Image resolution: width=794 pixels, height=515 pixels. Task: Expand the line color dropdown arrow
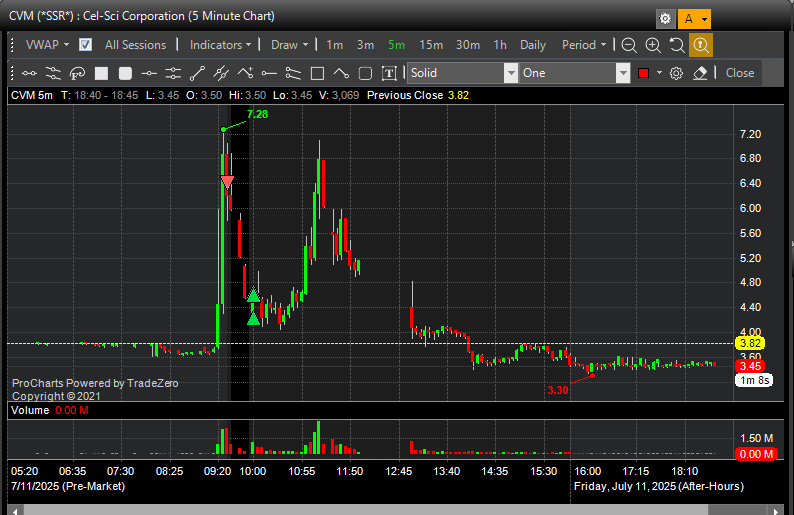click(659, 73)
